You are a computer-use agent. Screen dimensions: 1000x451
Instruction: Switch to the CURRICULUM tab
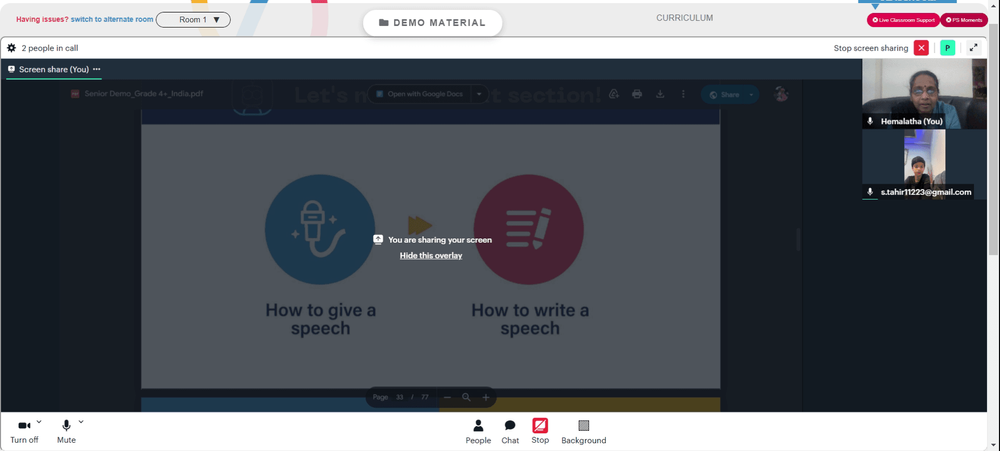pyautogui.click(x=684, y=18)
